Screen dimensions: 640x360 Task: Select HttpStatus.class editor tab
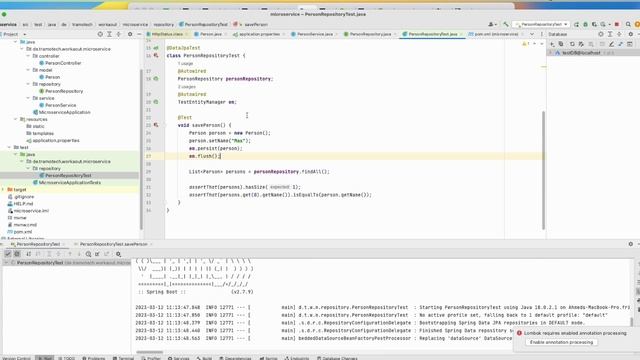(167, 34)
